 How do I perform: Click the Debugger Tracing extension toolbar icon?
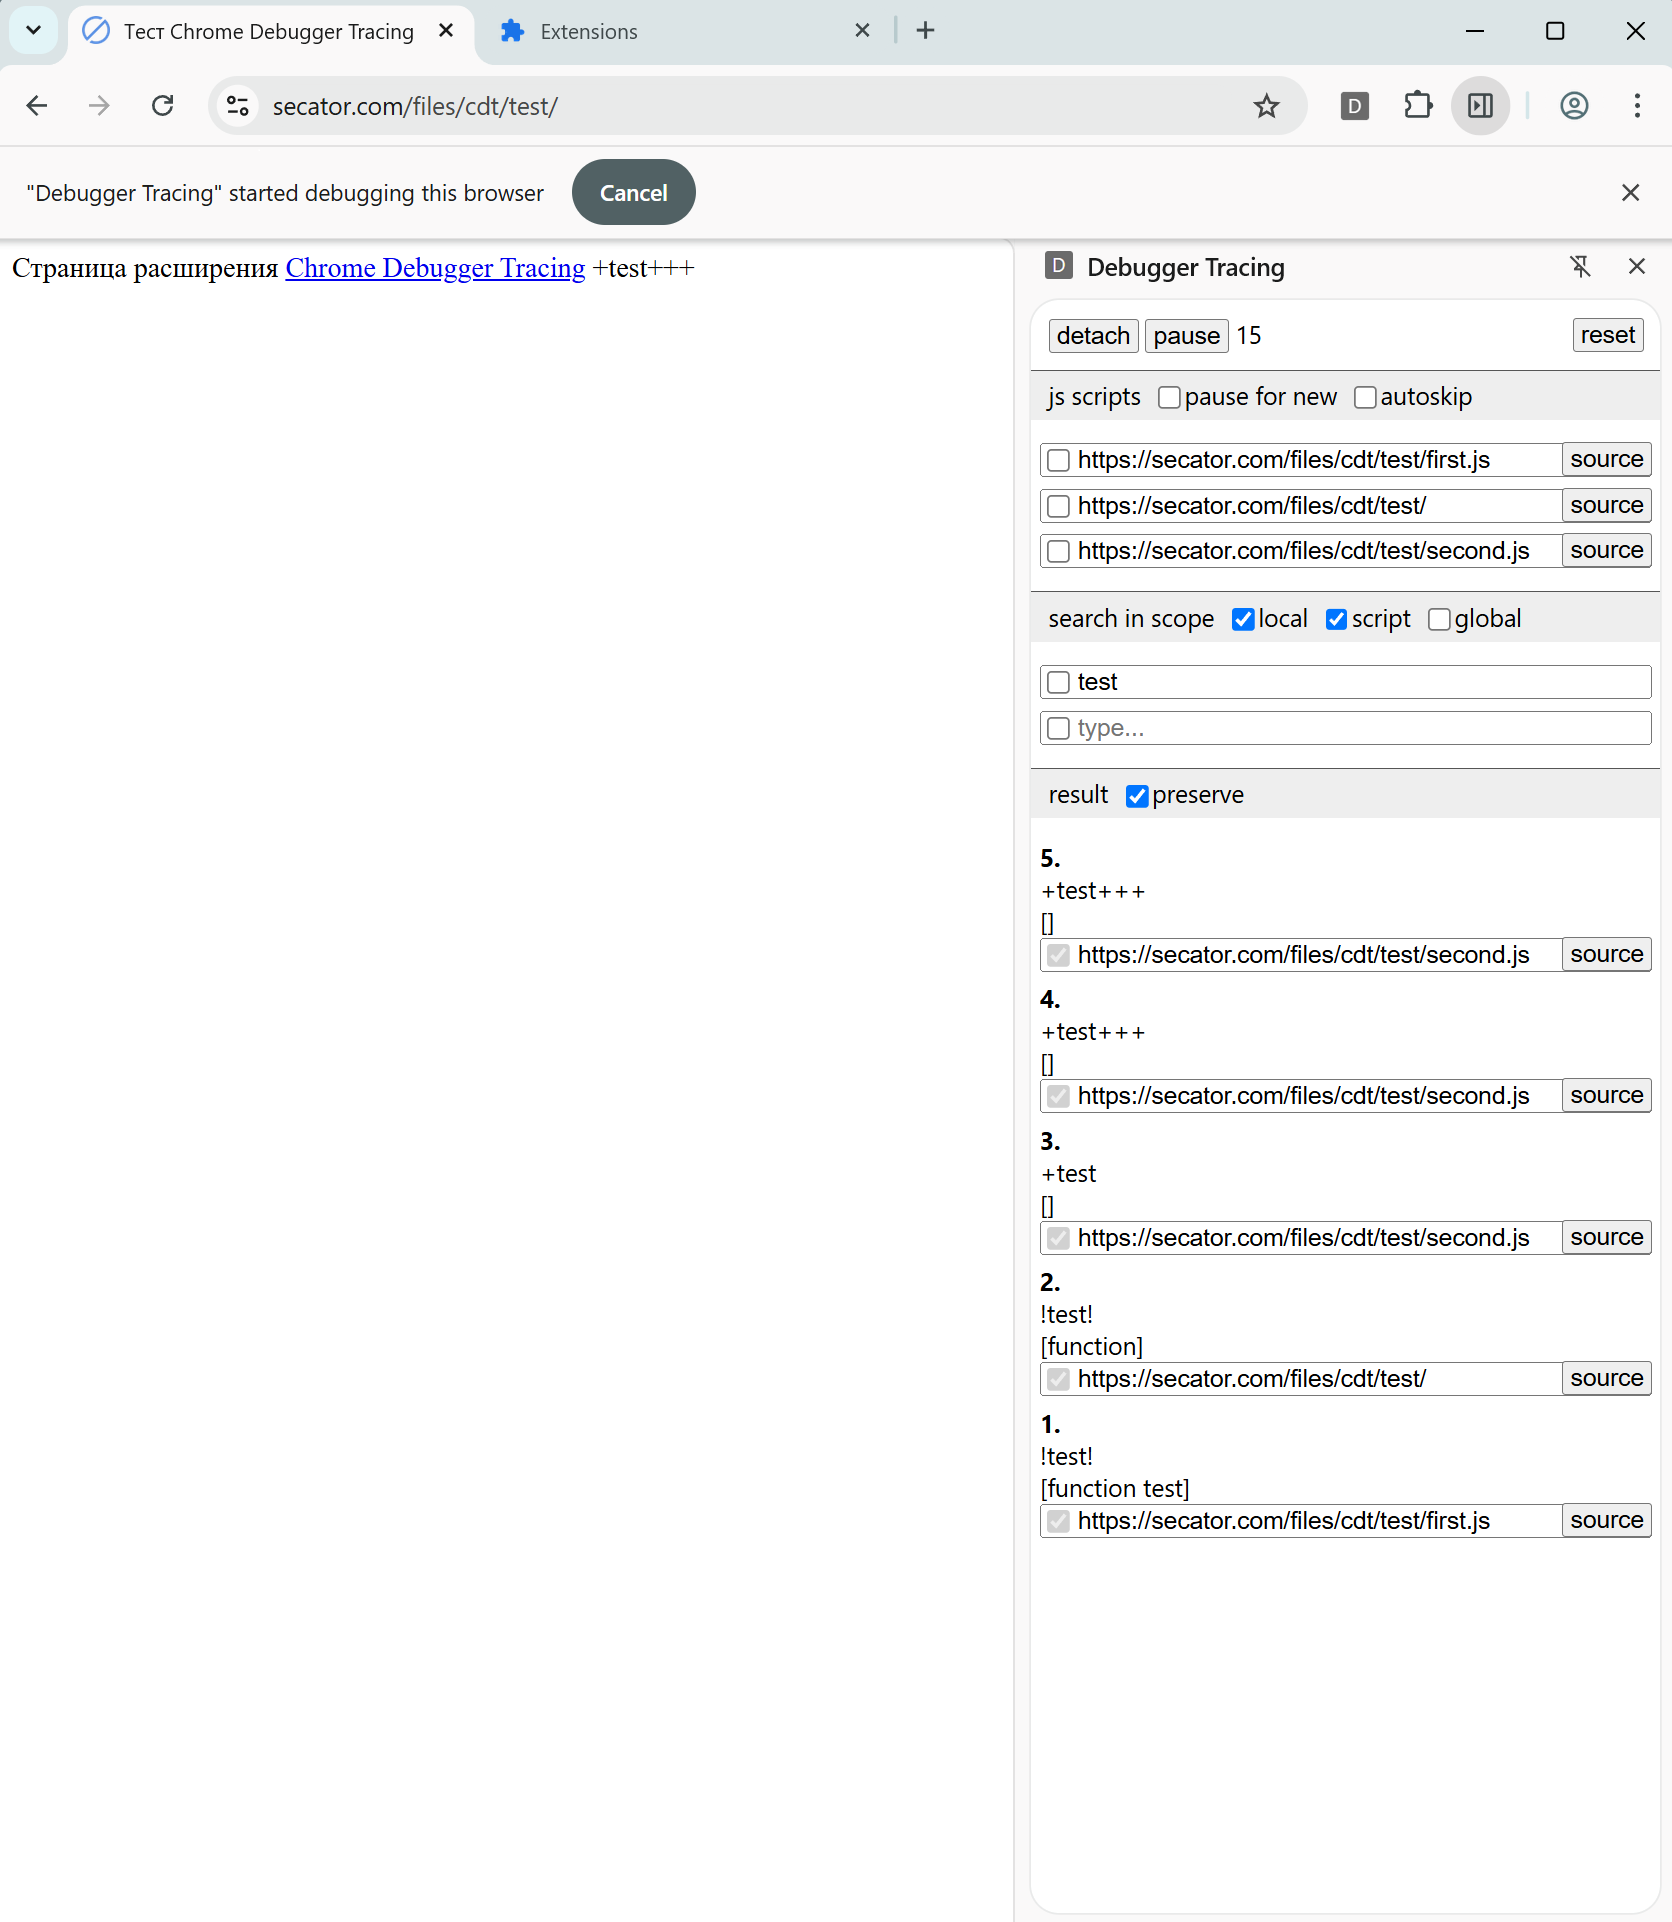[x=1354, y=106]
